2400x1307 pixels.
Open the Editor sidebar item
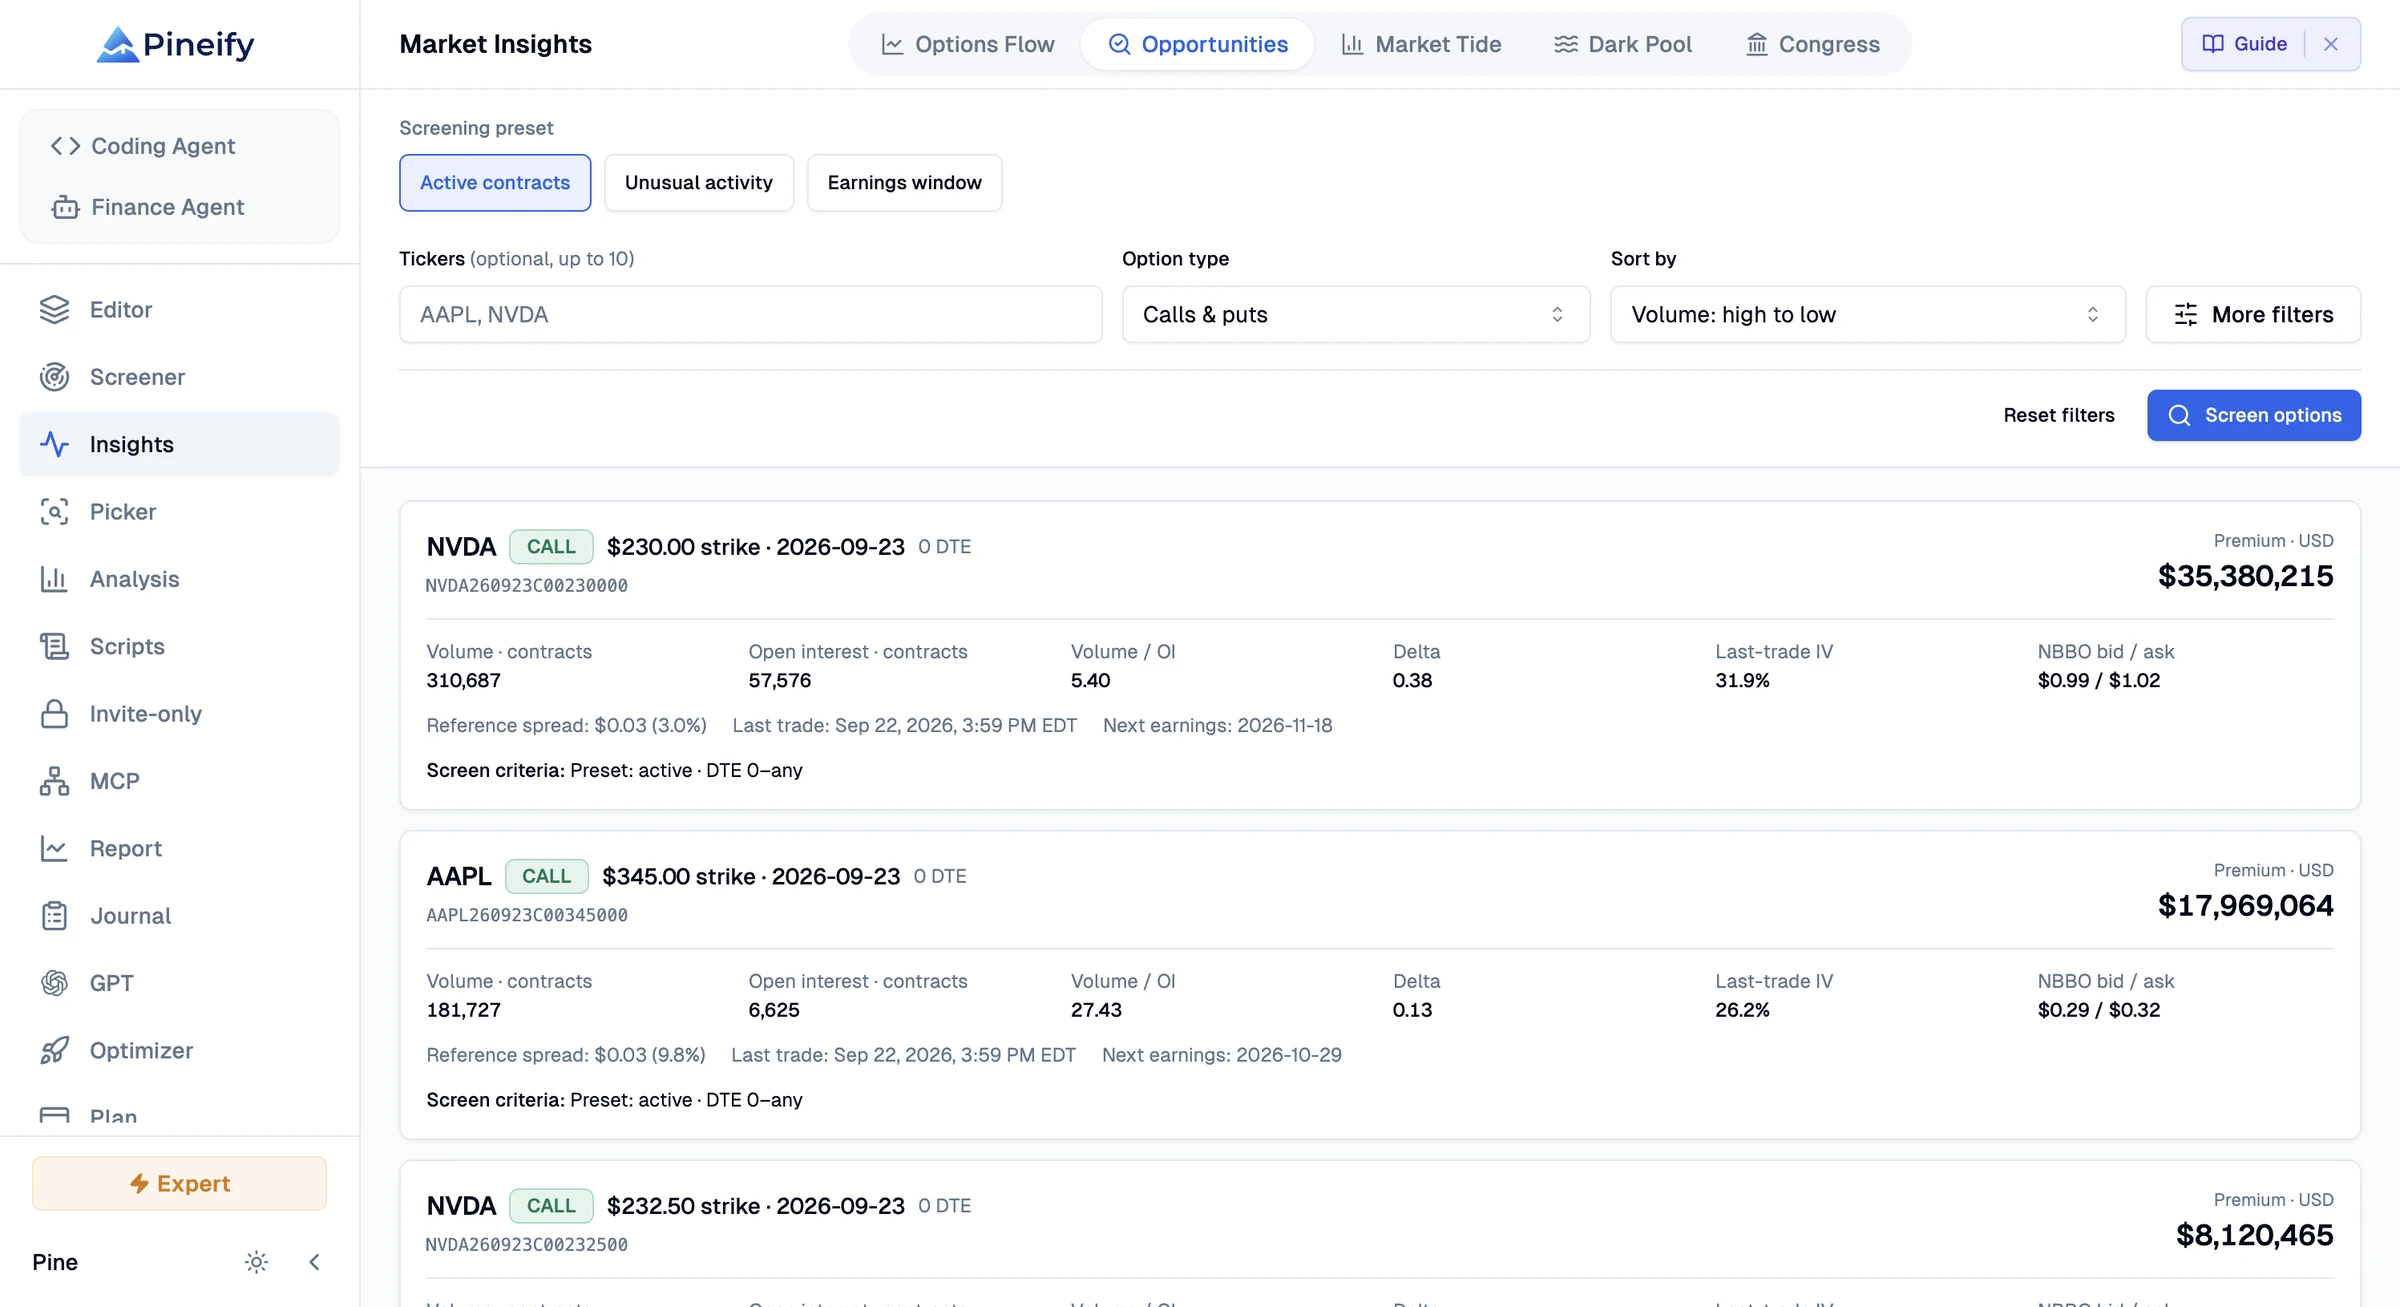180,310
